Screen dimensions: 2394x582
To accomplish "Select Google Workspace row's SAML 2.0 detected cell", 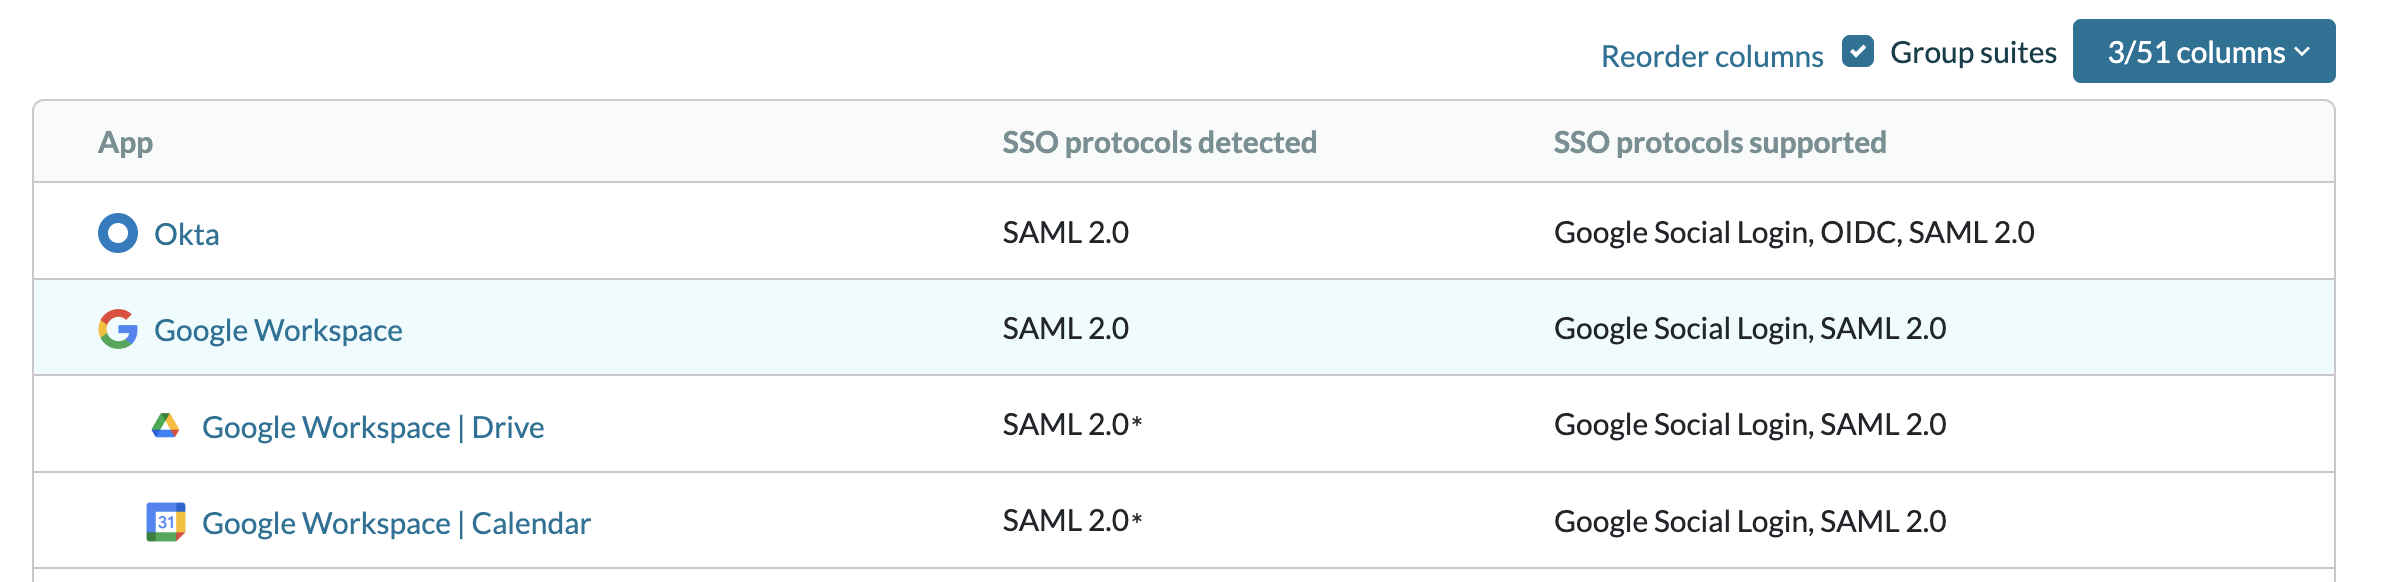I will tap(1066, 328).
